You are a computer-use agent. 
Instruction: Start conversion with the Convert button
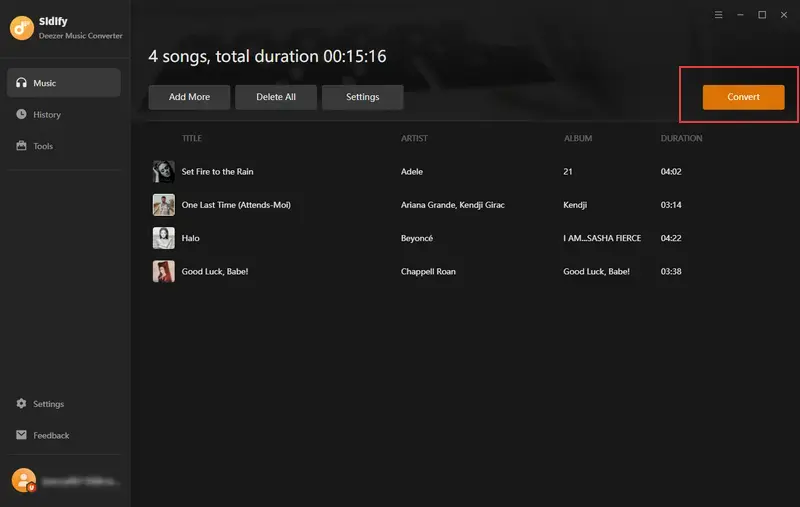[743, 97]
